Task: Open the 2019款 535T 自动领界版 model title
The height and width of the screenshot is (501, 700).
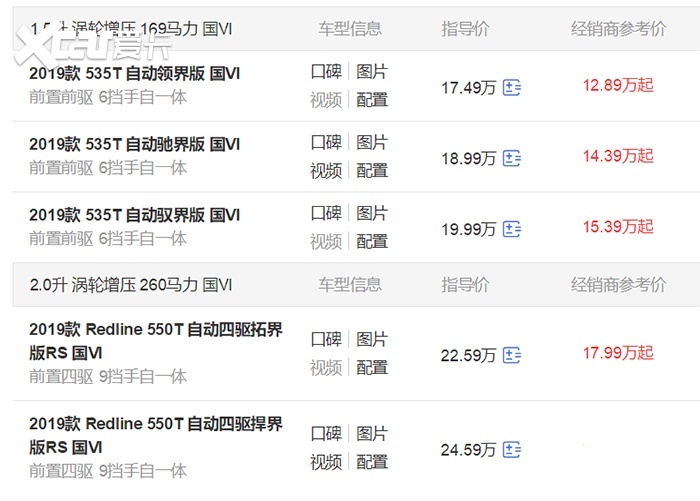Action: pyautogui.click(x=135, y=74)
